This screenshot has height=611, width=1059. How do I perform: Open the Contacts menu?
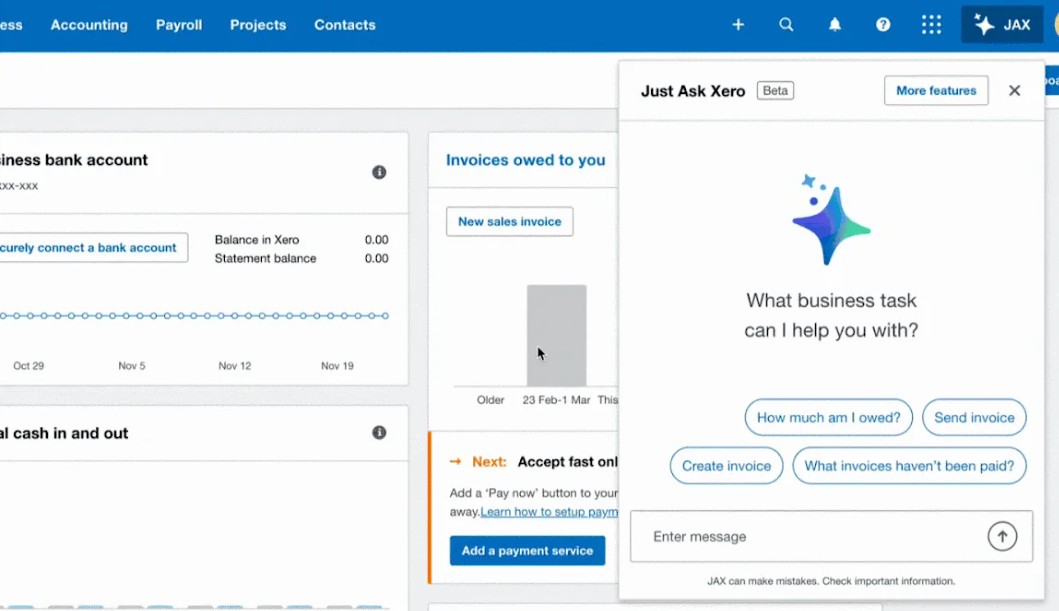coord(344,25)
